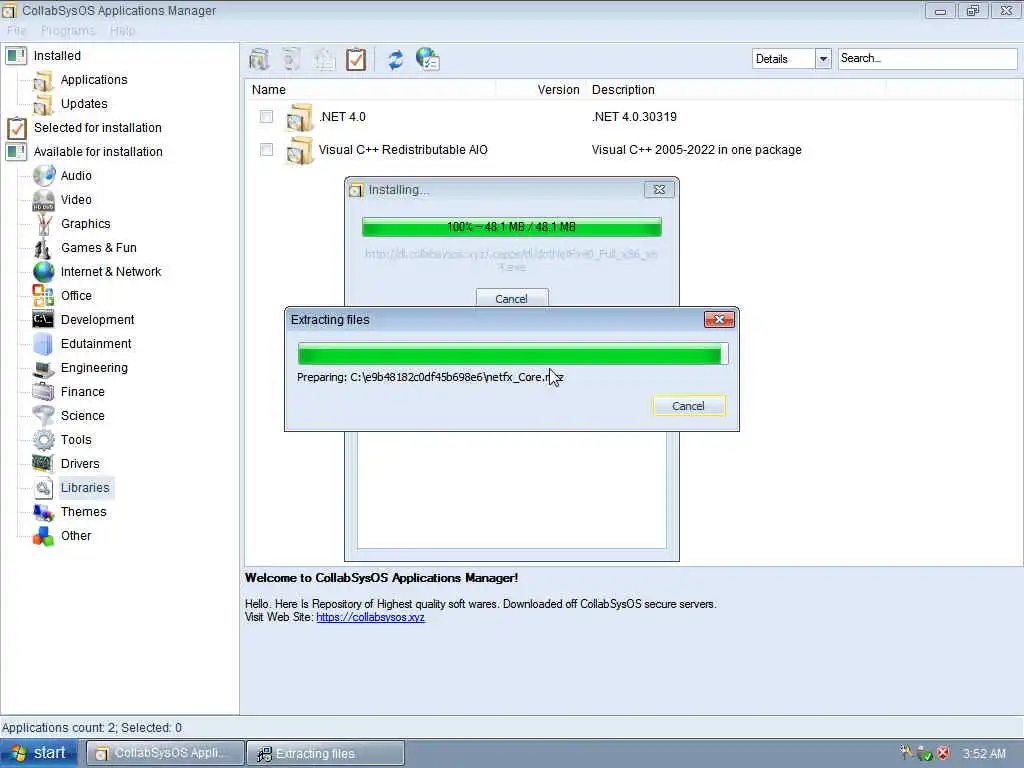Click into the Search field
Viewport: 1024px width, 768px height.
[x=927, y=58]
